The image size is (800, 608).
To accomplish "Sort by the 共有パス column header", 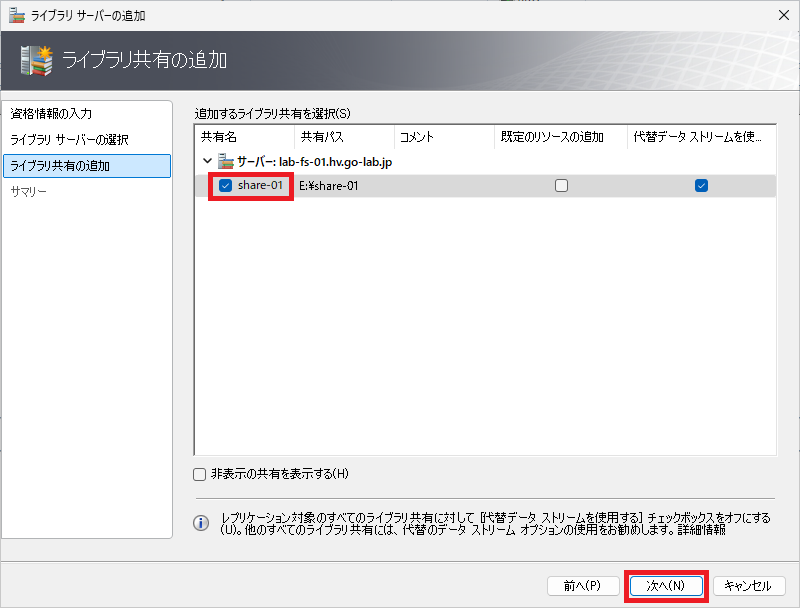I will coord(344,137).
